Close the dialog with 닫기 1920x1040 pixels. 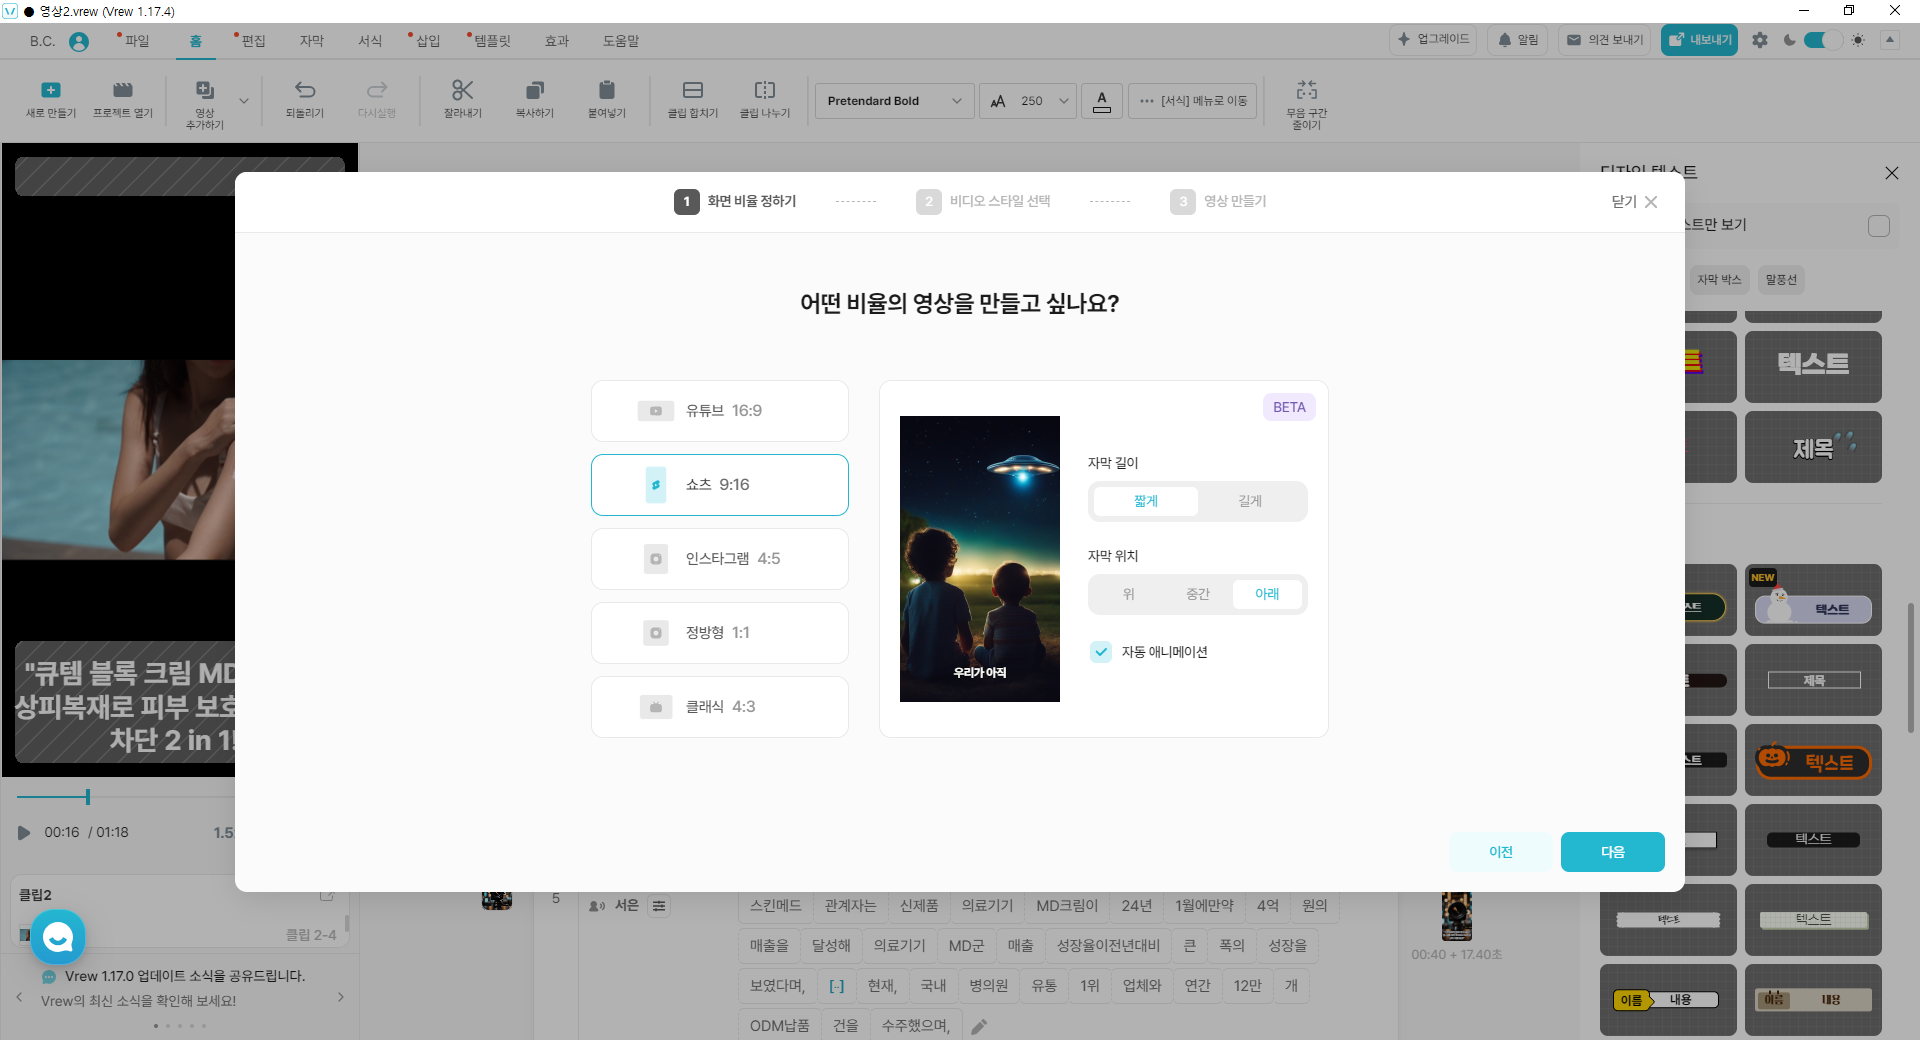1634,202
